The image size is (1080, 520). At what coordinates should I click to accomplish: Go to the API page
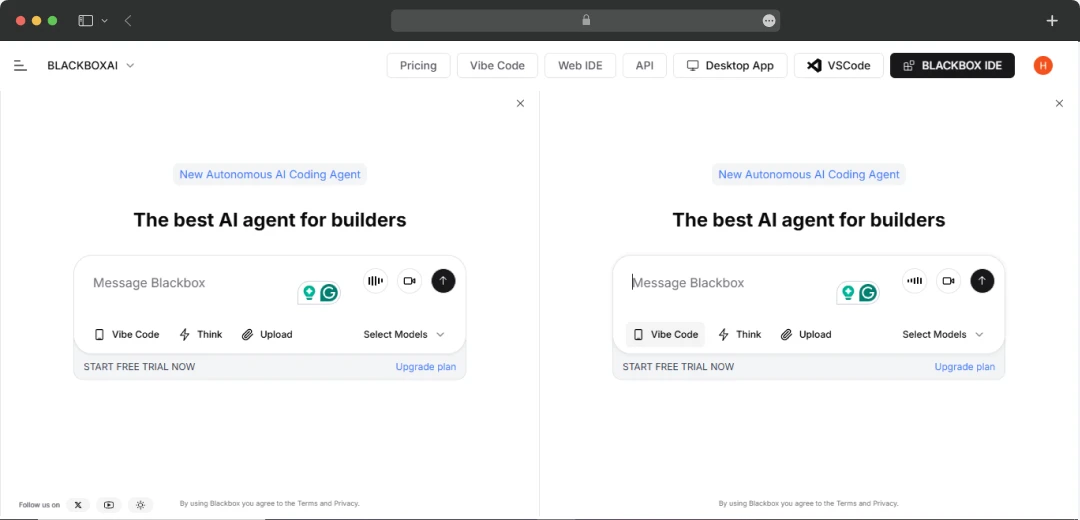[645, 65]
